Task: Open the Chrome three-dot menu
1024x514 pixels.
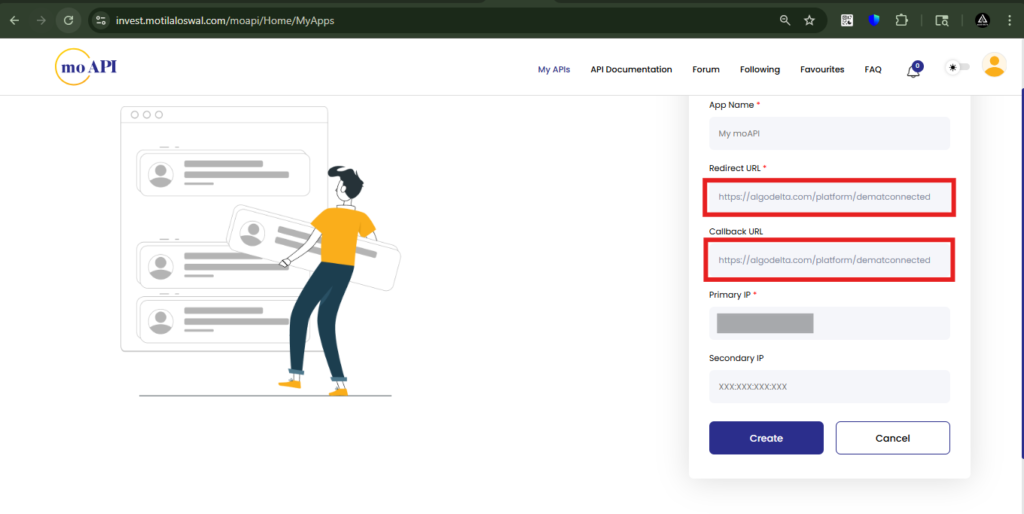Action: [1011, 20]
